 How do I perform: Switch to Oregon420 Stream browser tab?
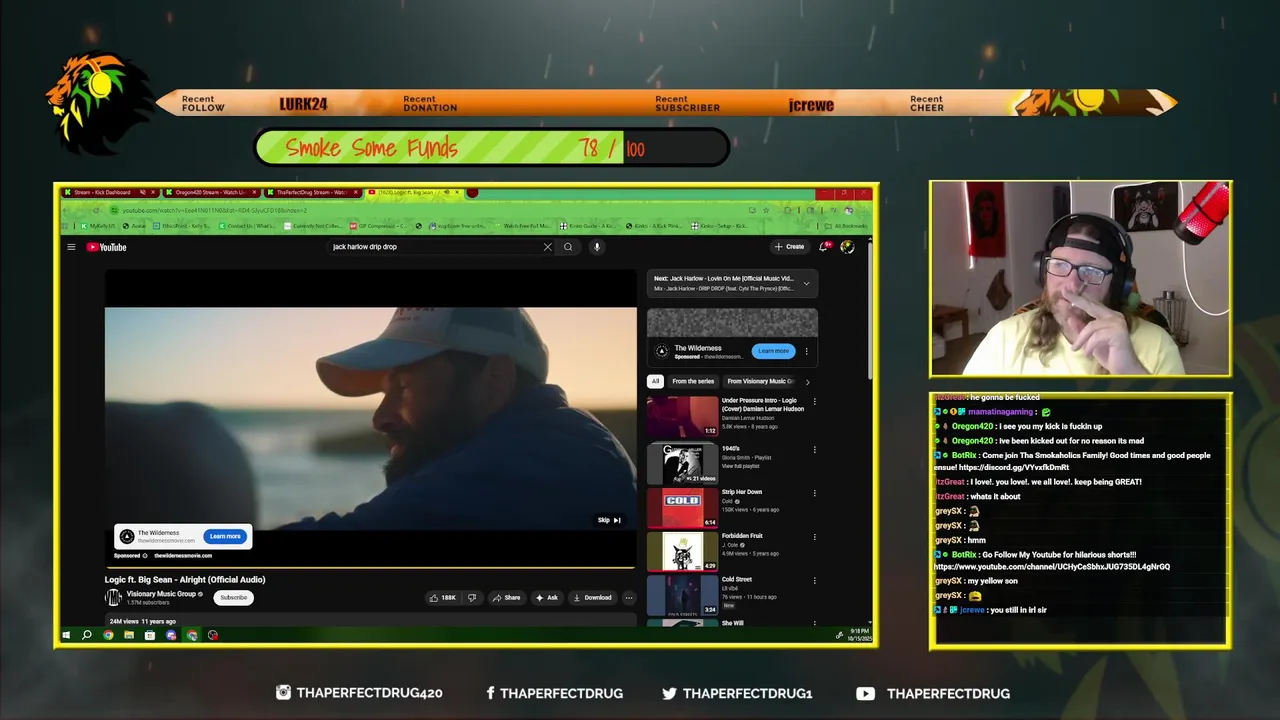pos(210,192)
